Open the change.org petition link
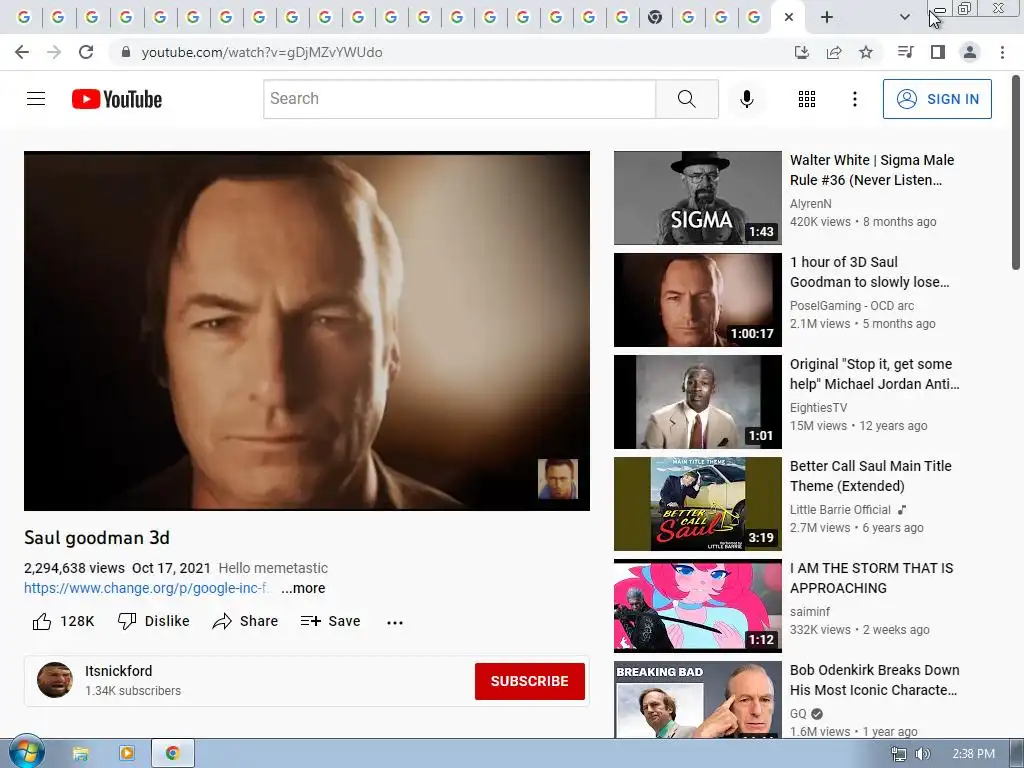Screen dimensions: 1024x768 pos(146,588)
